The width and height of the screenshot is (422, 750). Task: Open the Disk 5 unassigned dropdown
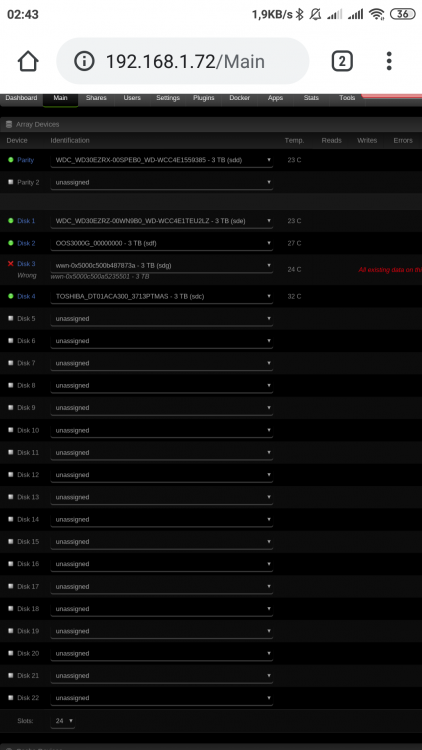click(x=162, y=319)
